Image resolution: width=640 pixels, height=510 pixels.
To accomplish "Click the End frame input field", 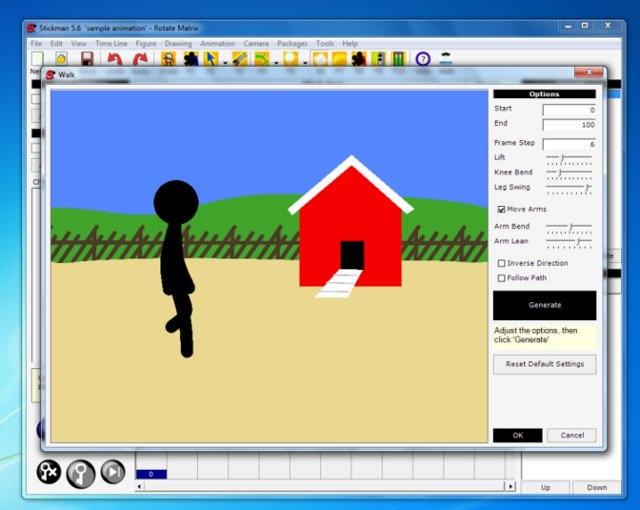I will (x=569, y=124).
